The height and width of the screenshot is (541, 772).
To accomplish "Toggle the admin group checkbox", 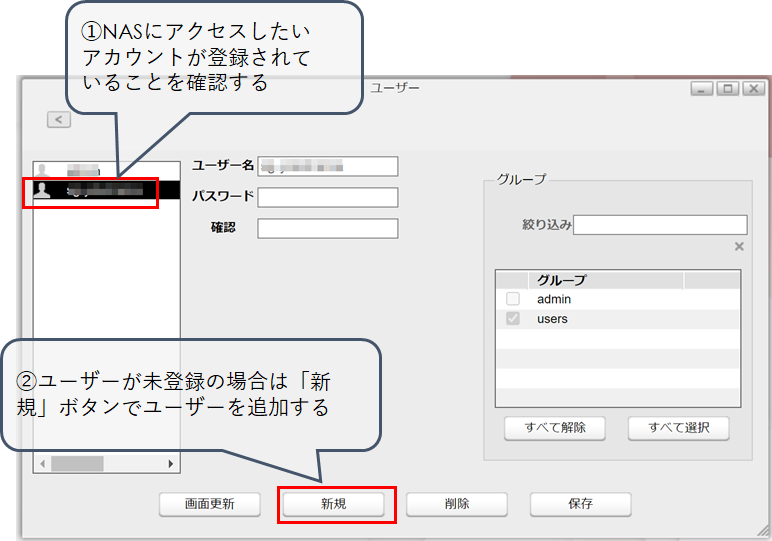I will click(513, 299).
